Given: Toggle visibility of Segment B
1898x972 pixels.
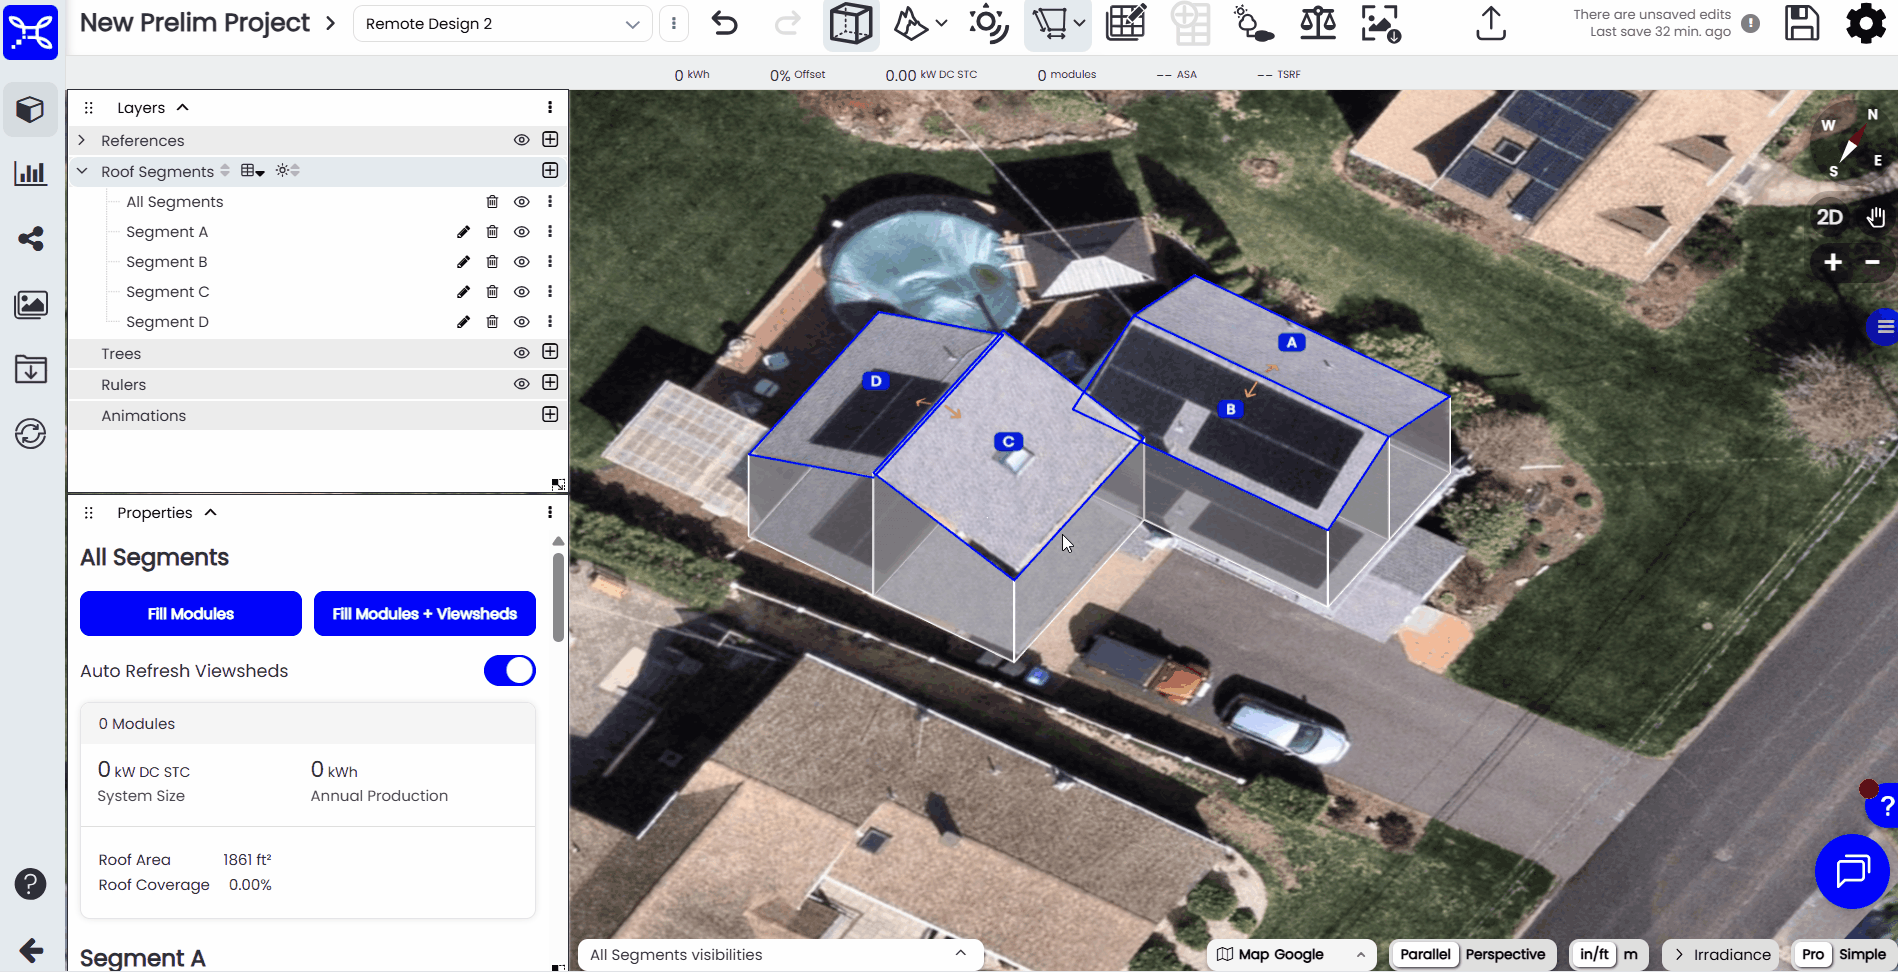Looking at the screenshot, I should (521, 261).
